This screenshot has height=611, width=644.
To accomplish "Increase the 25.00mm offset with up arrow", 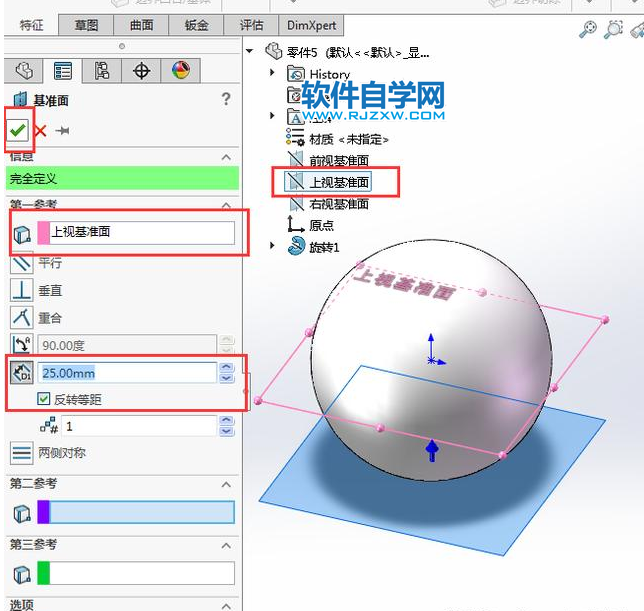I will (227, 368).
